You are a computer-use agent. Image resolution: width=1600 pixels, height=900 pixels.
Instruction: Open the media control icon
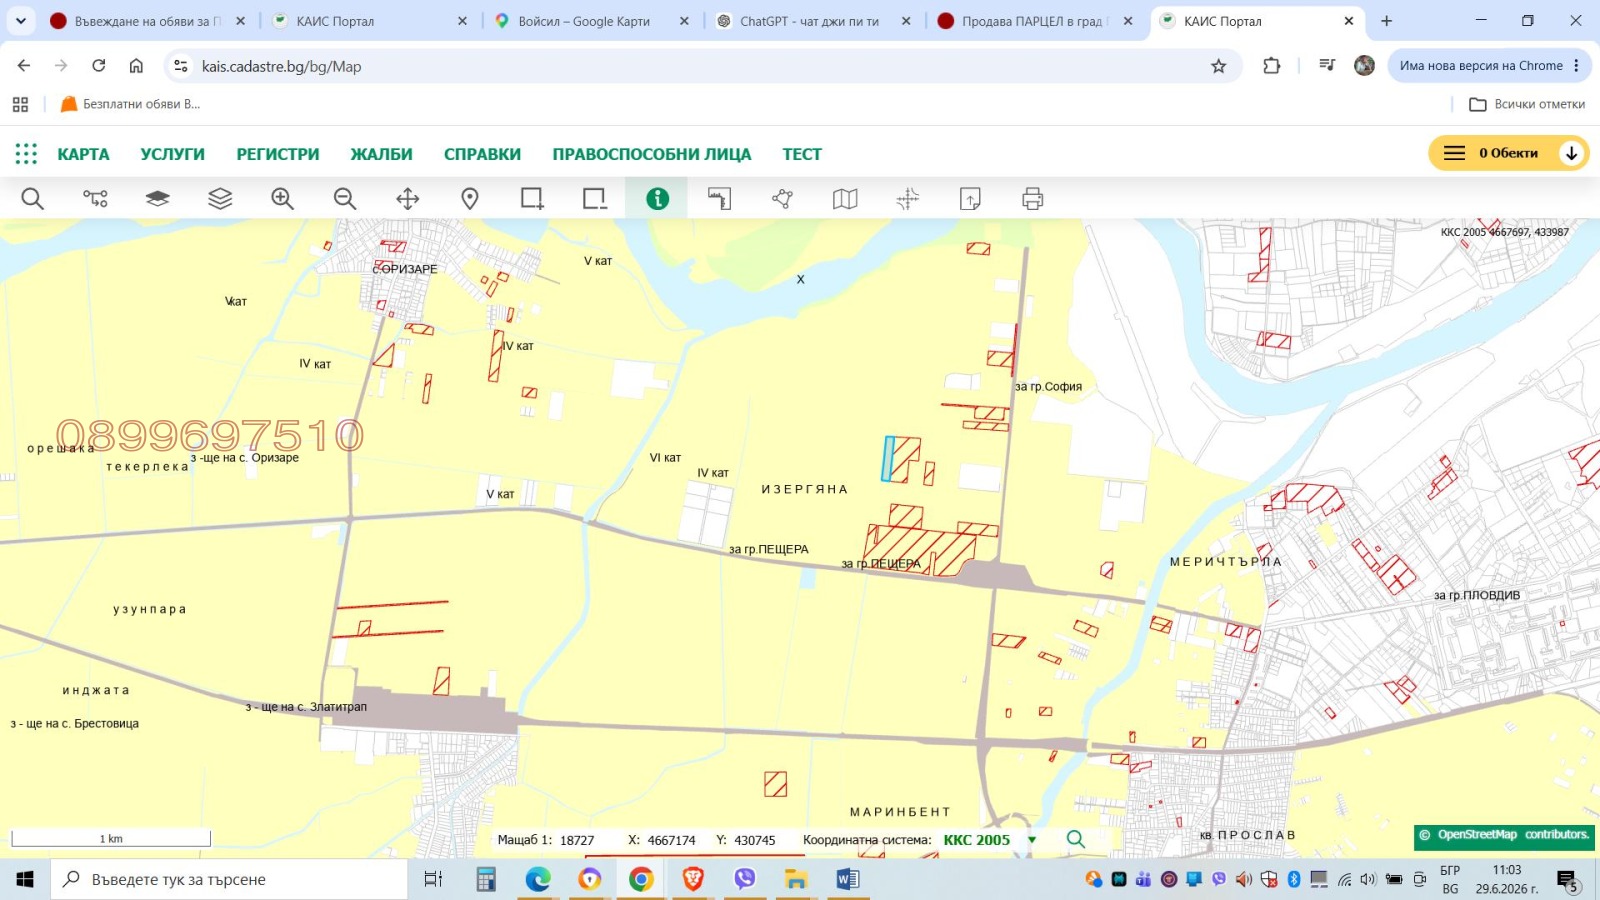coord(1327,66)
